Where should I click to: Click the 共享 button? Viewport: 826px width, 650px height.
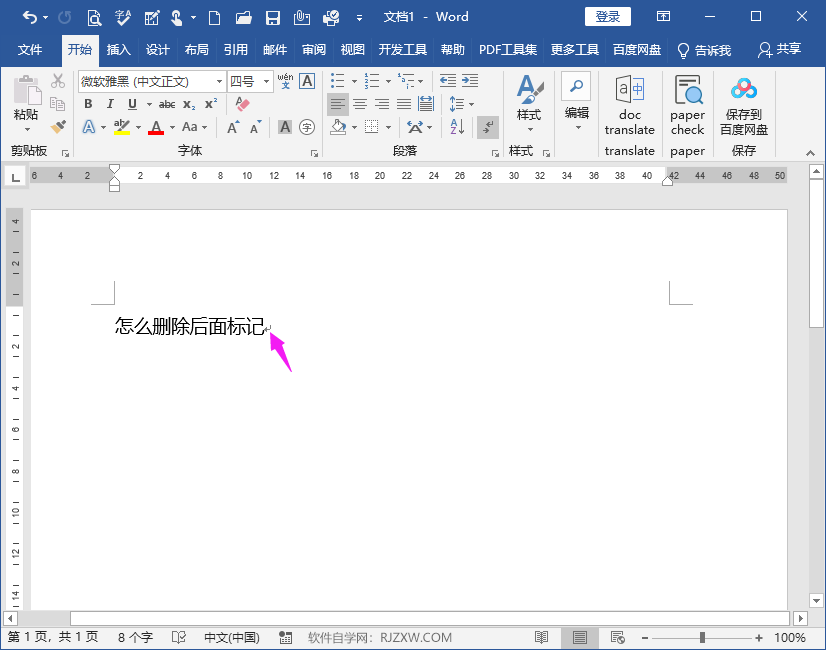(788, 49)
